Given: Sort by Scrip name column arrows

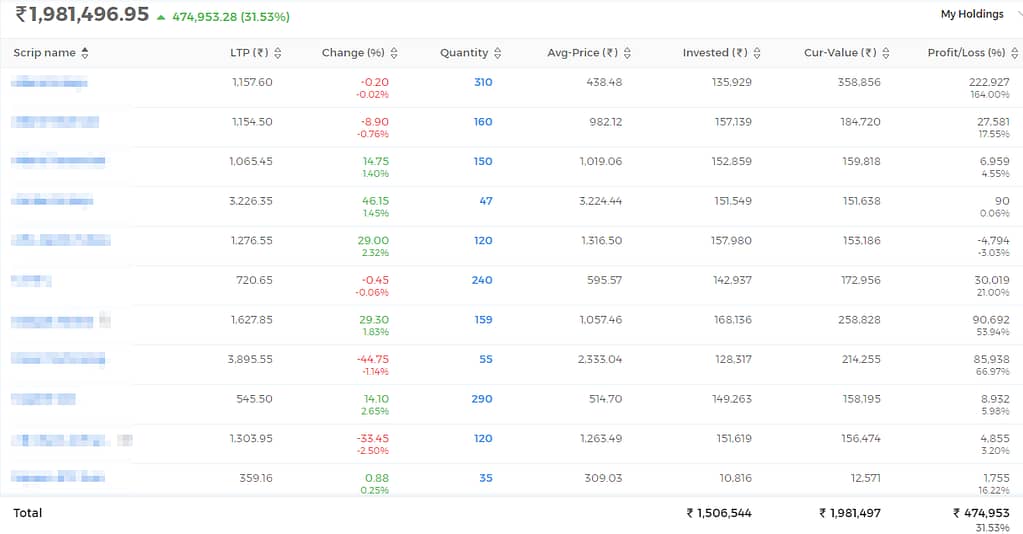Looking at the screenshot, I should click(x=85, y=53).
